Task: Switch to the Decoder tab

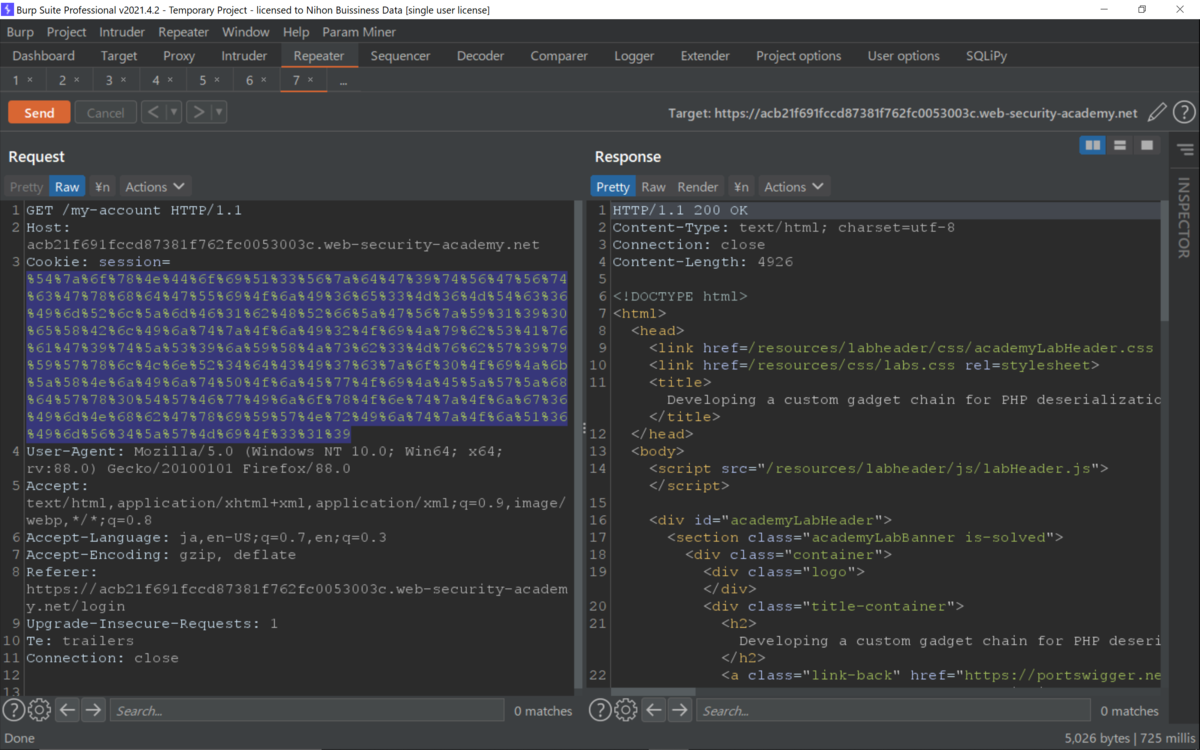Action: pos(480,56)
